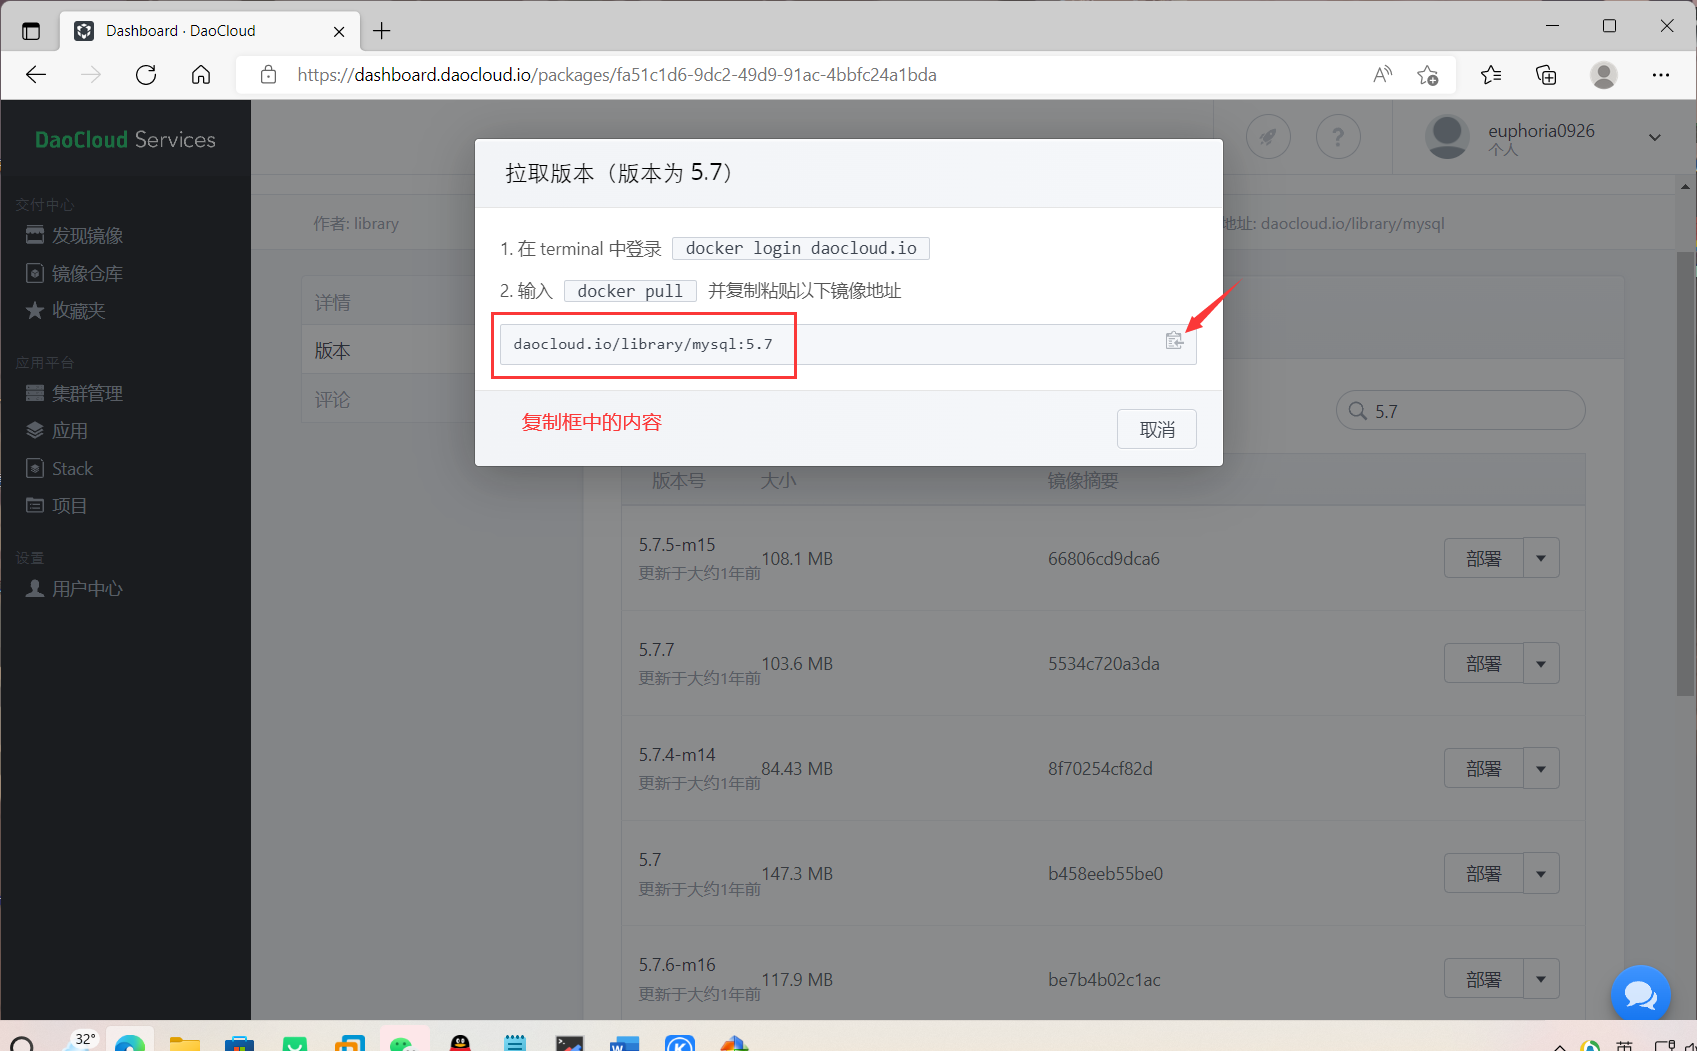View site information lock icon
Screen dimensions: 1697x1051
268,75
